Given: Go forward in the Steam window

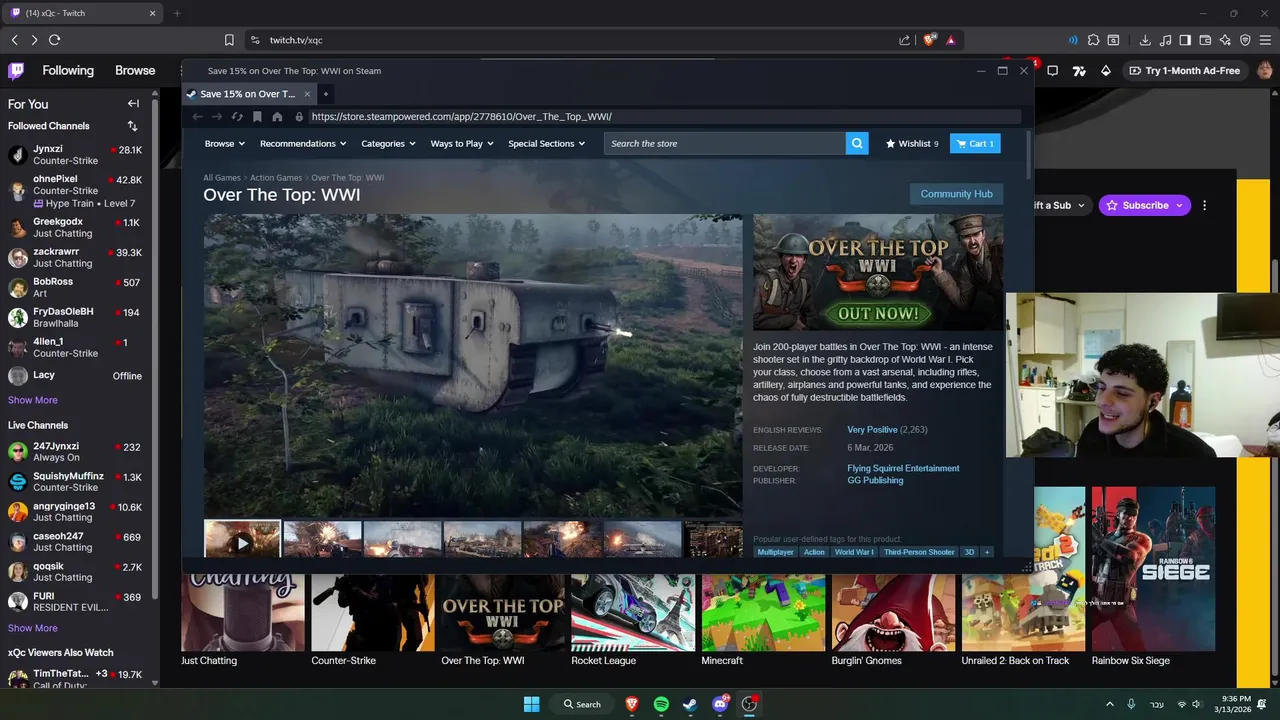Looking at the screenshot, I should pos(217,117).
